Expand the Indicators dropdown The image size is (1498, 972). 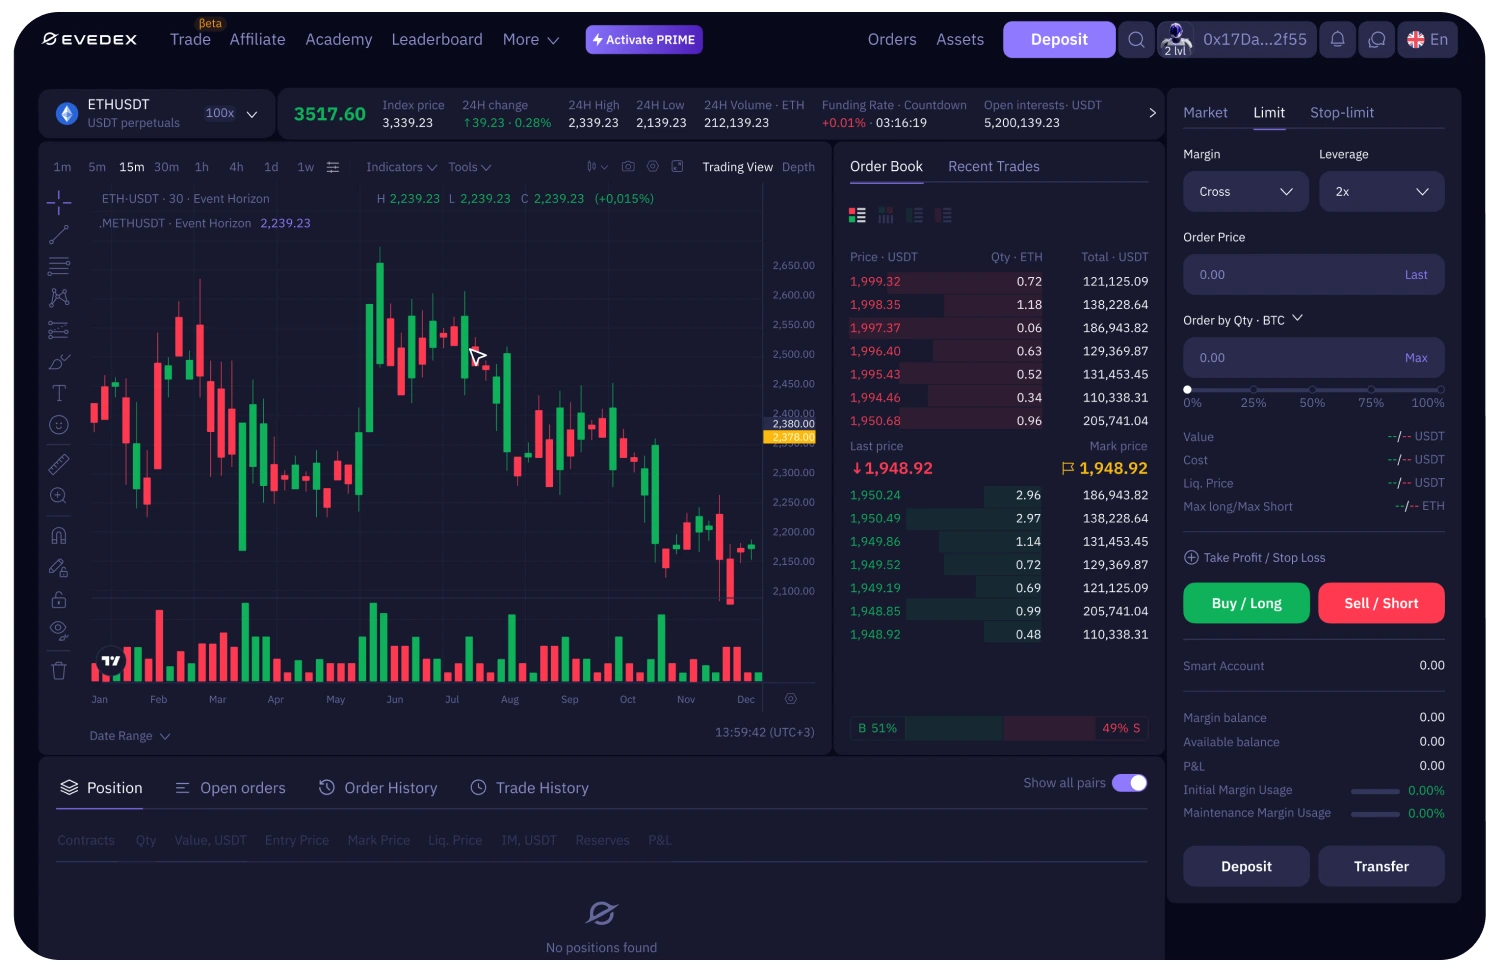point(401,167)
